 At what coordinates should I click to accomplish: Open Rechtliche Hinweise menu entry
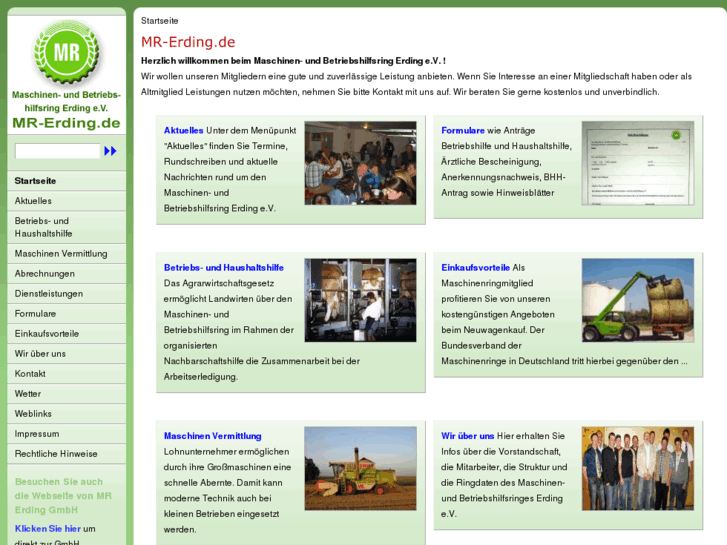pyautogui.click(x=67, y=454)
